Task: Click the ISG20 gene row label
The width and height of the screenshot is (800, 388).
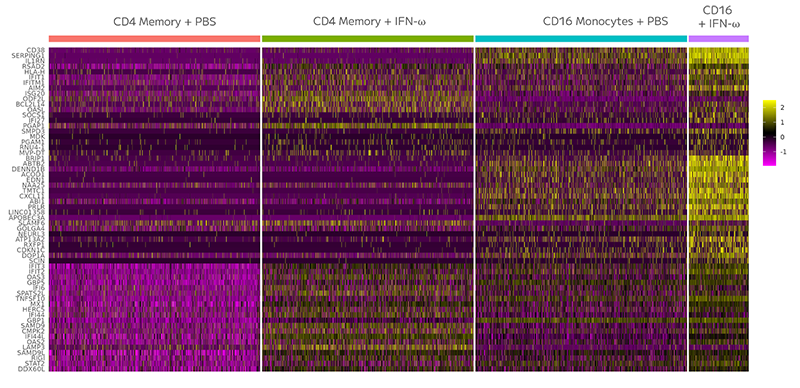Action: [x=36, y=93]
